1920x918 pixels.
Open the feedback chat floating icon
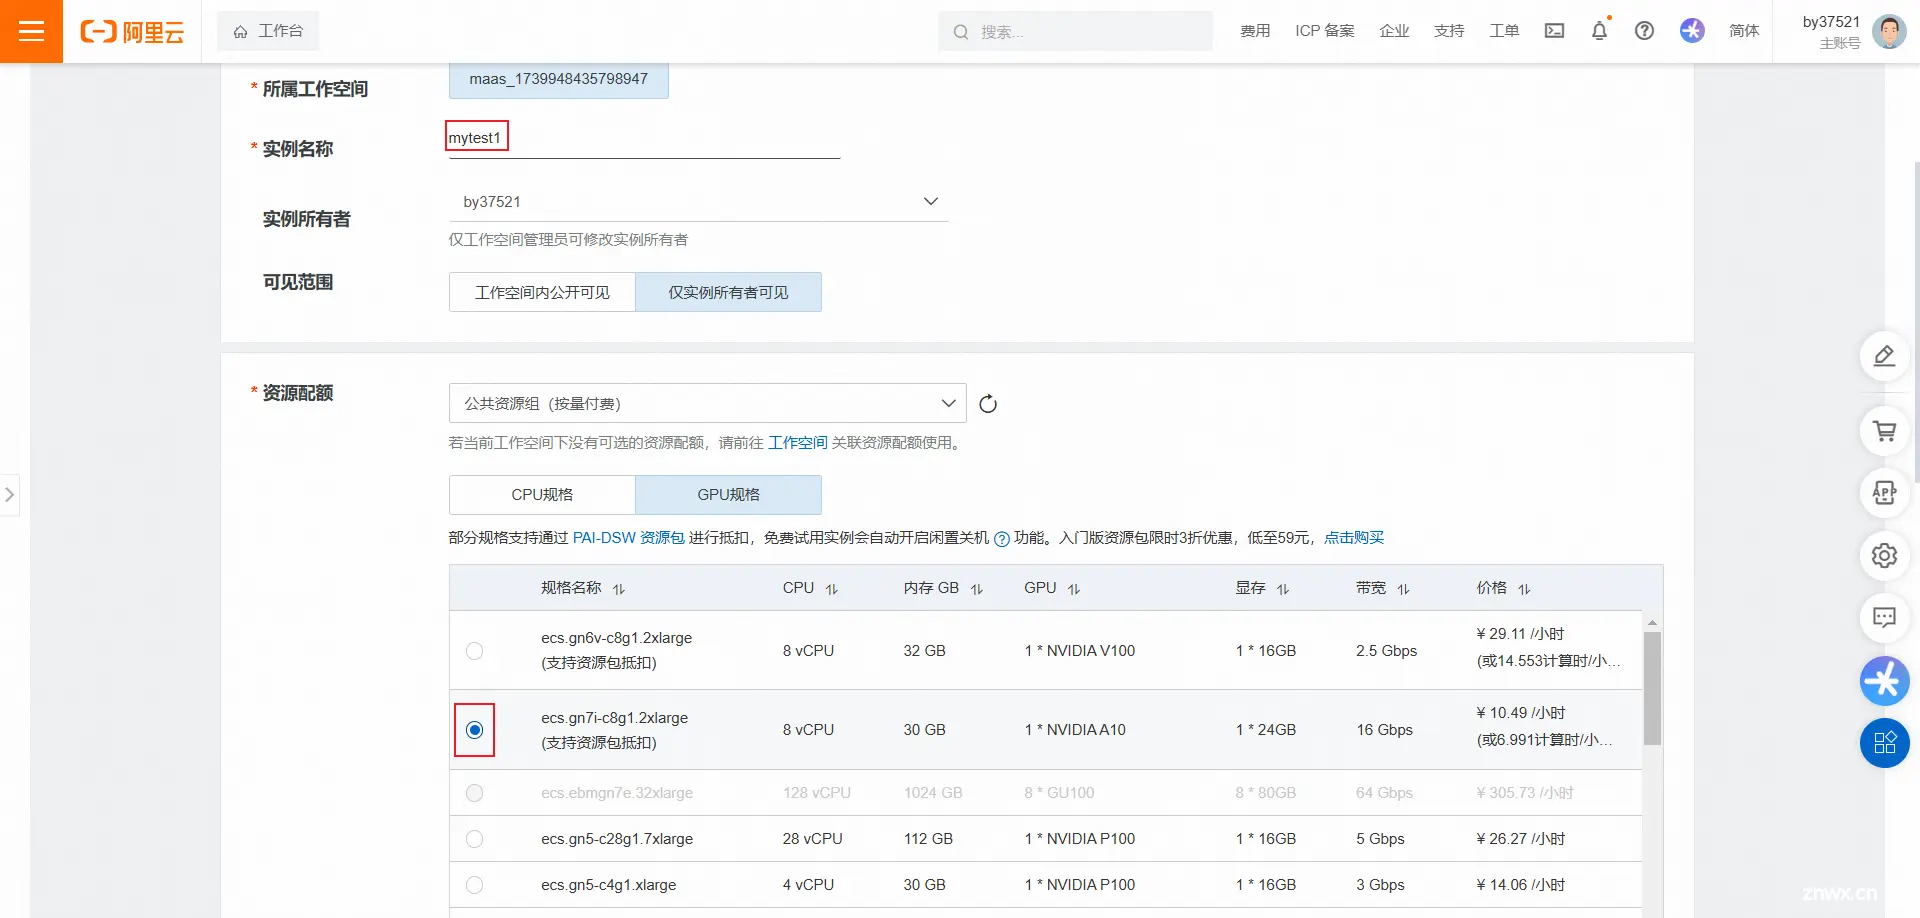point(1884,617)
